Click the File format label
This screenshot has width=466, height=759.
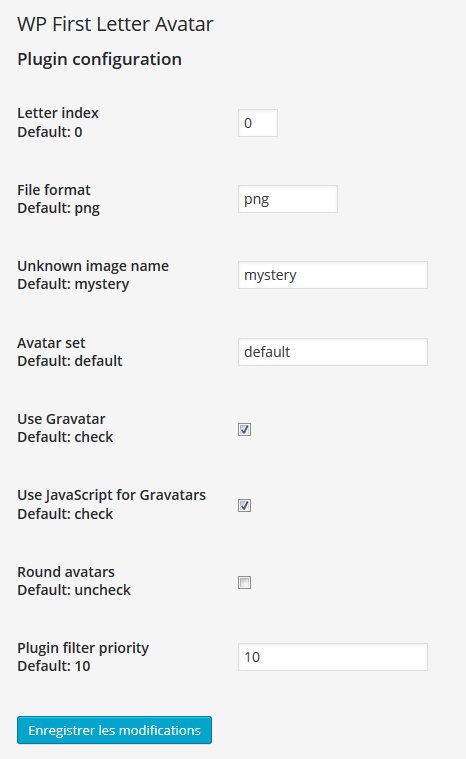(x=54, y=190)
